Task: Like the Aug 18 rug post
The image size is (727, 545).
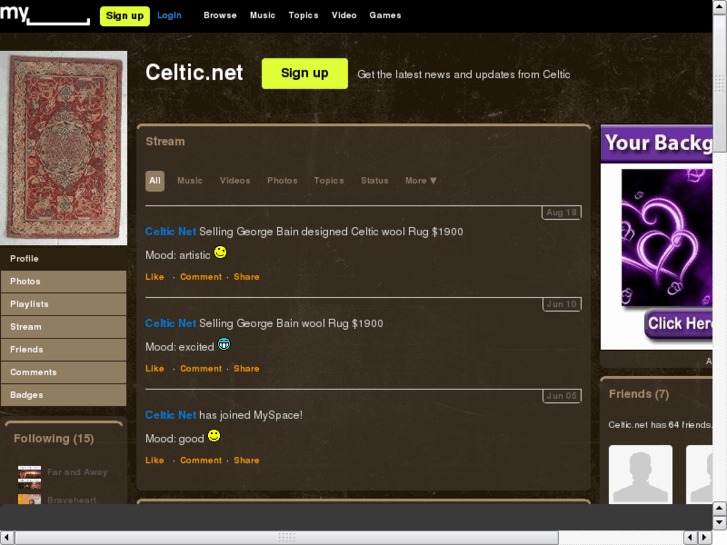Action: [154, 277]
